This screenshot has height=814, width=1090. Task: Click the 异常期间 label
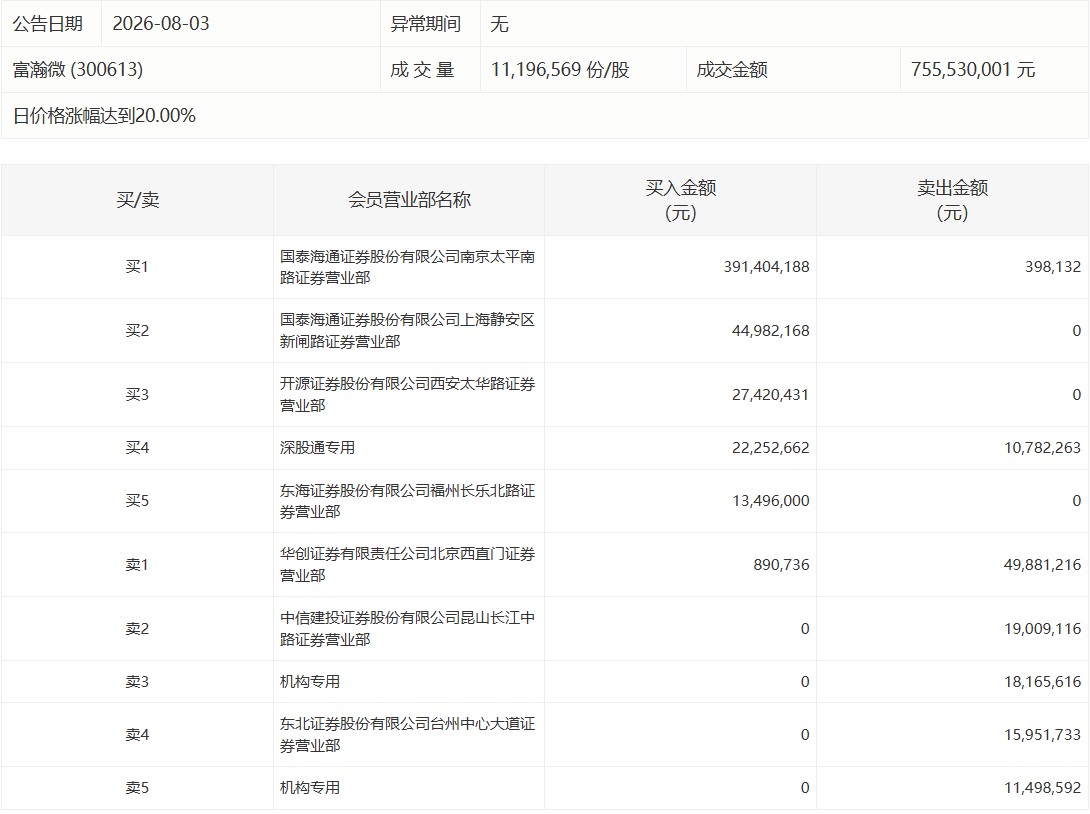[425, 24]
